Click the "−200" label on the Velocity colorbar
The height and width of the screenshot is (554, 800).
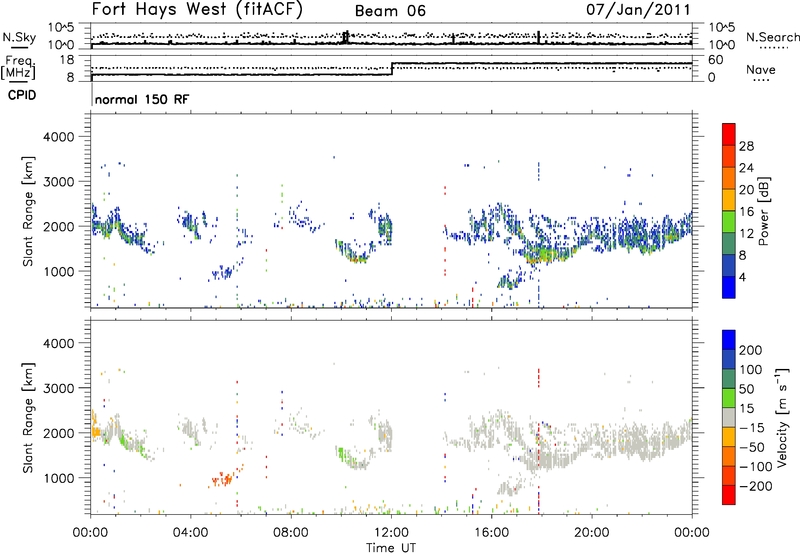point(756,486)
